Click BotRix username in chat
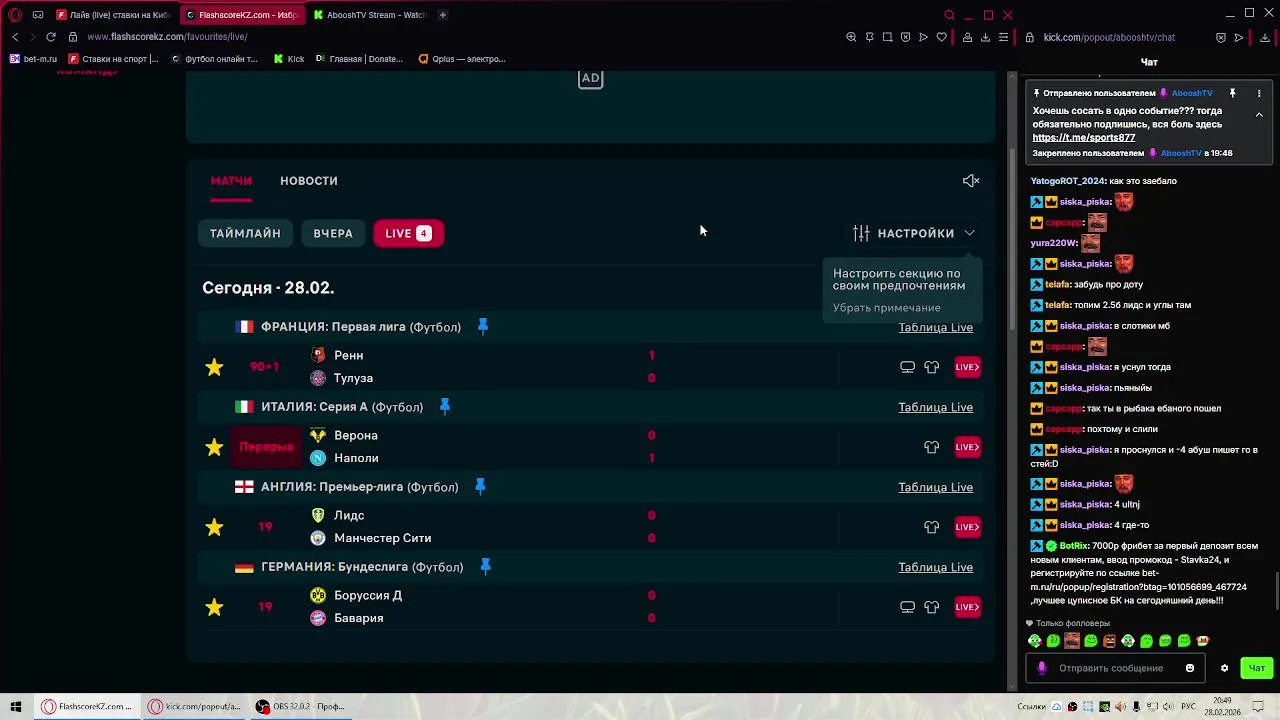Viewport: 1280px width, 720px height. pyautogui.click(x=1074, y=546)
